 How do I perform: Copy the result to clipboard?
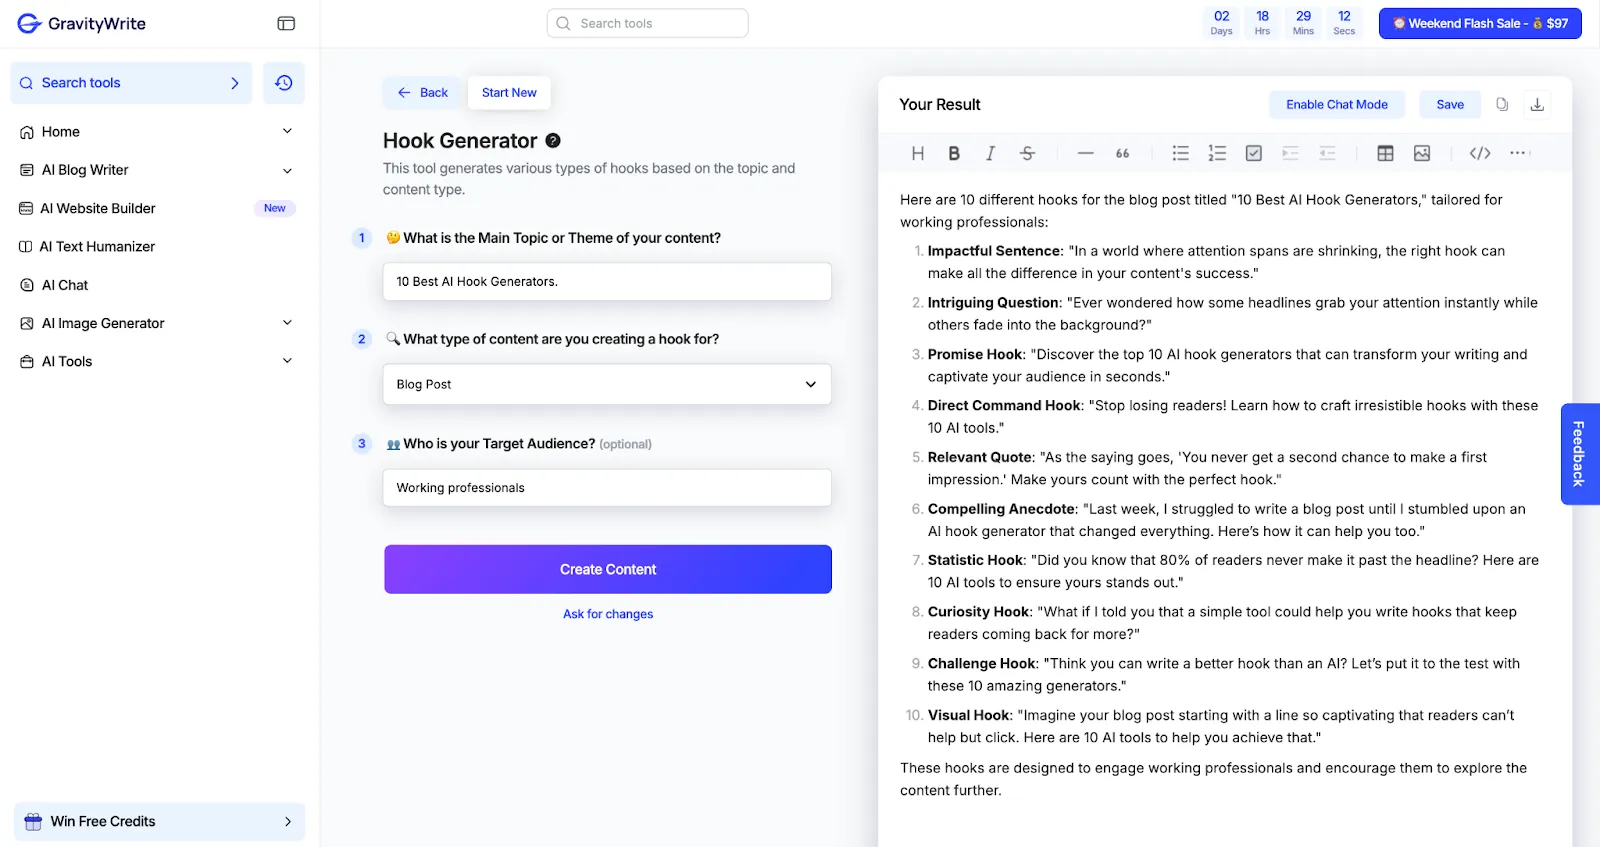coord(1502,104)
